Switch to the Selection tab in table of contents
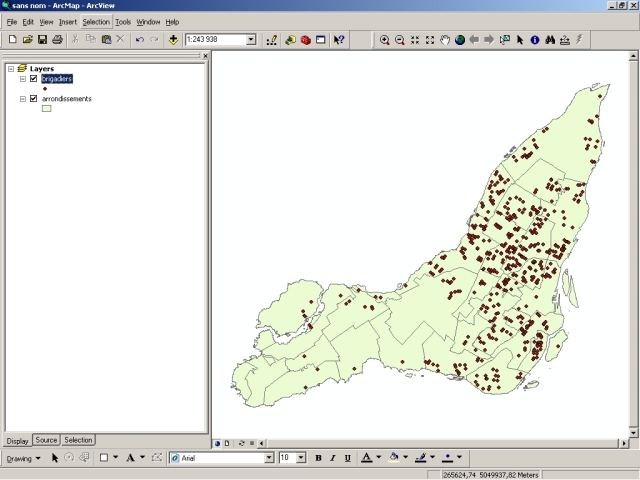This screenshot has width=640, height=480. pos(78,440)
